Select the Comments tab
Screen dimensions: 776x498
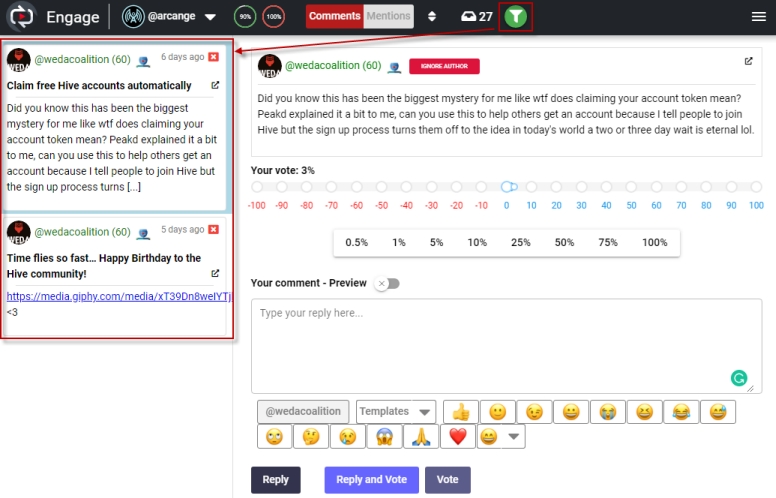pyautogui.click(x=334, y=17)
